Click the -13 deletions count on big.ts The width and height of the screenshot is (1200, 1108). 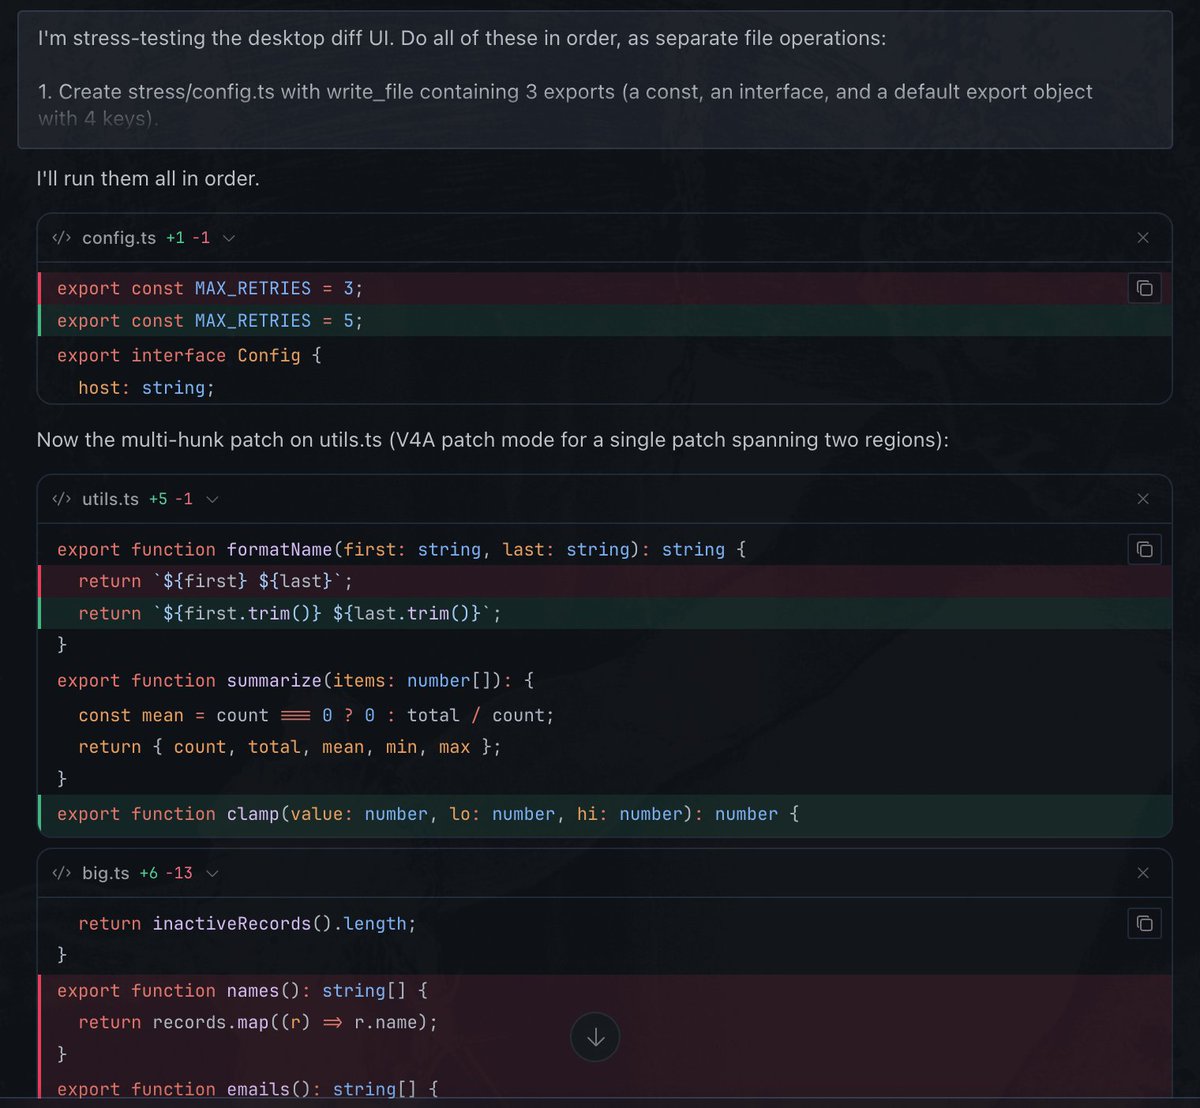179,873
